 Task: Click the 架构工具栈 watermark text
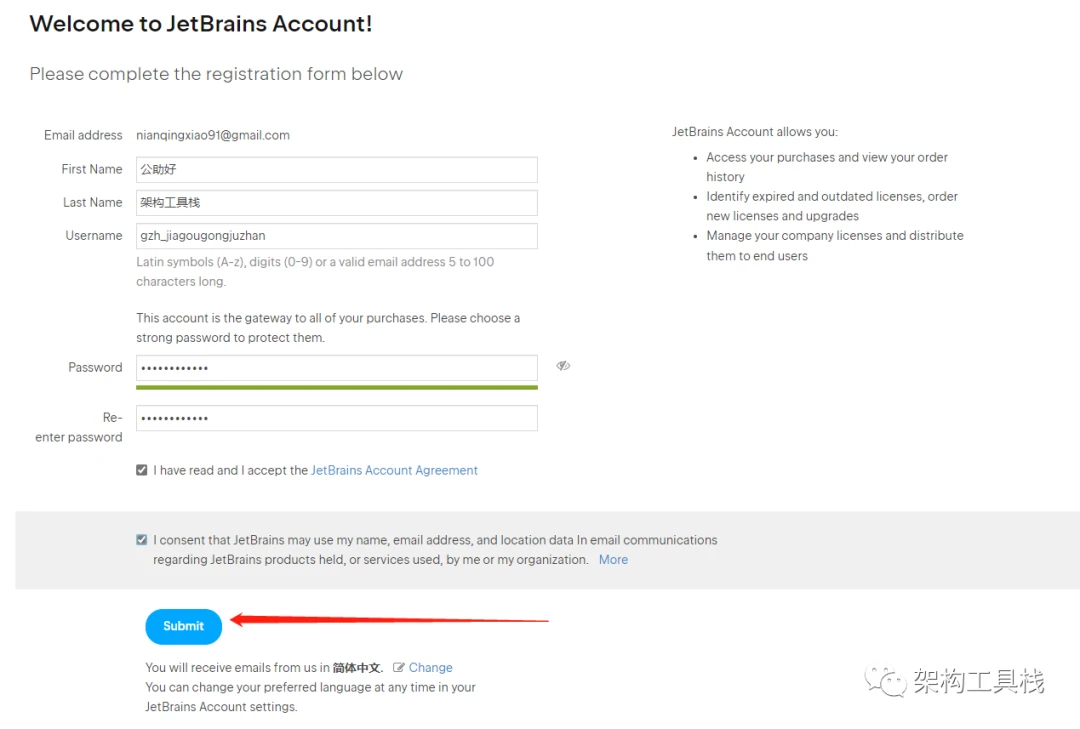pos(979,681)
